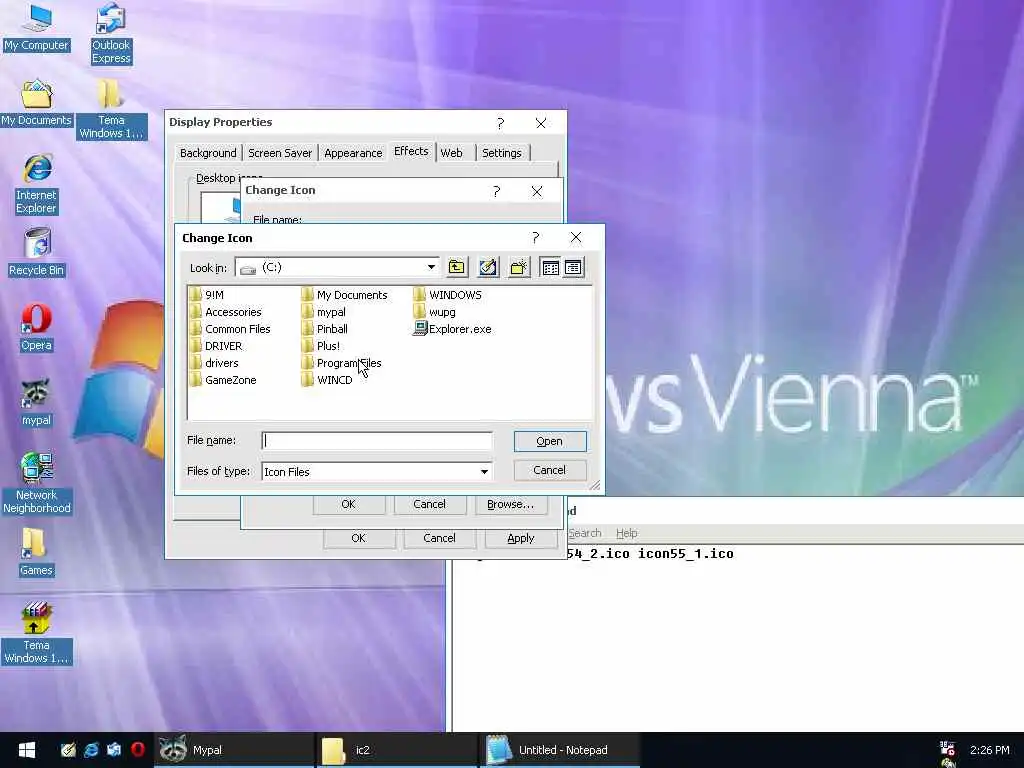Expand the Look in drive dropdown
The height and width of the screenshot is (768, 1024).
[x=431, y=267]
